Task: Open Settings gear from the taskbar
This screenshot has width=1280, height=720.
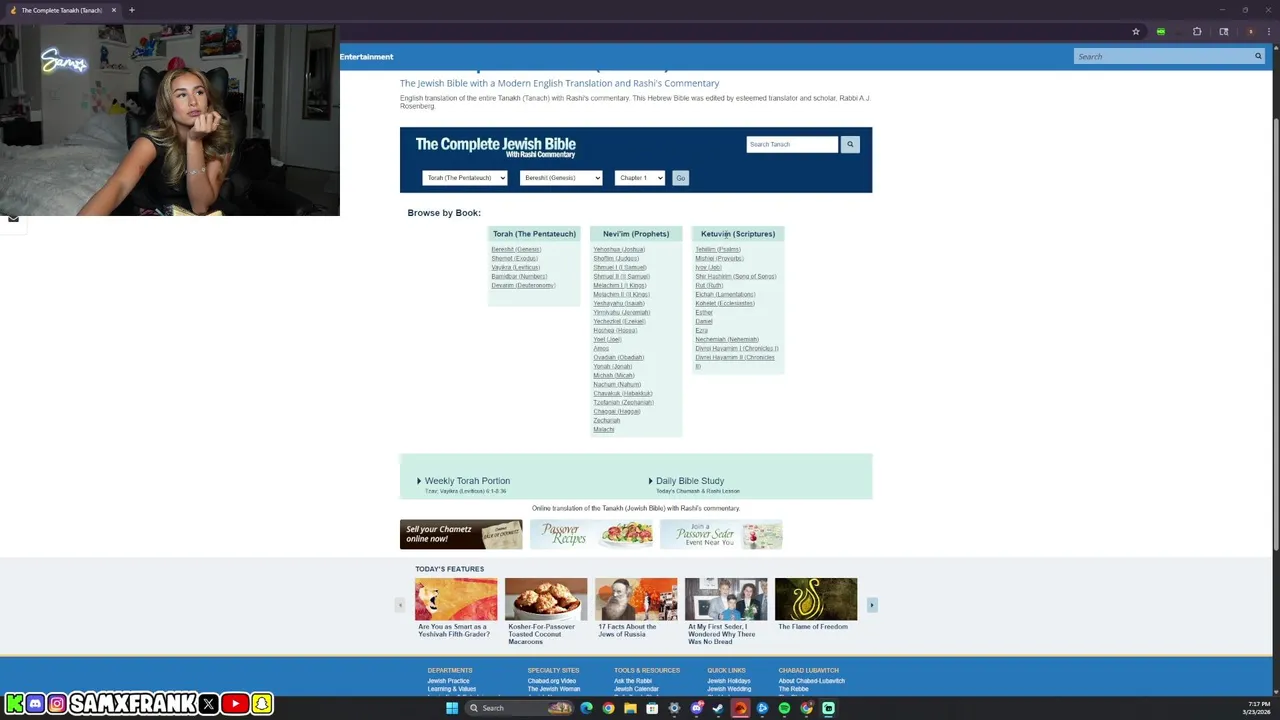Action: [x=674, y=708]
